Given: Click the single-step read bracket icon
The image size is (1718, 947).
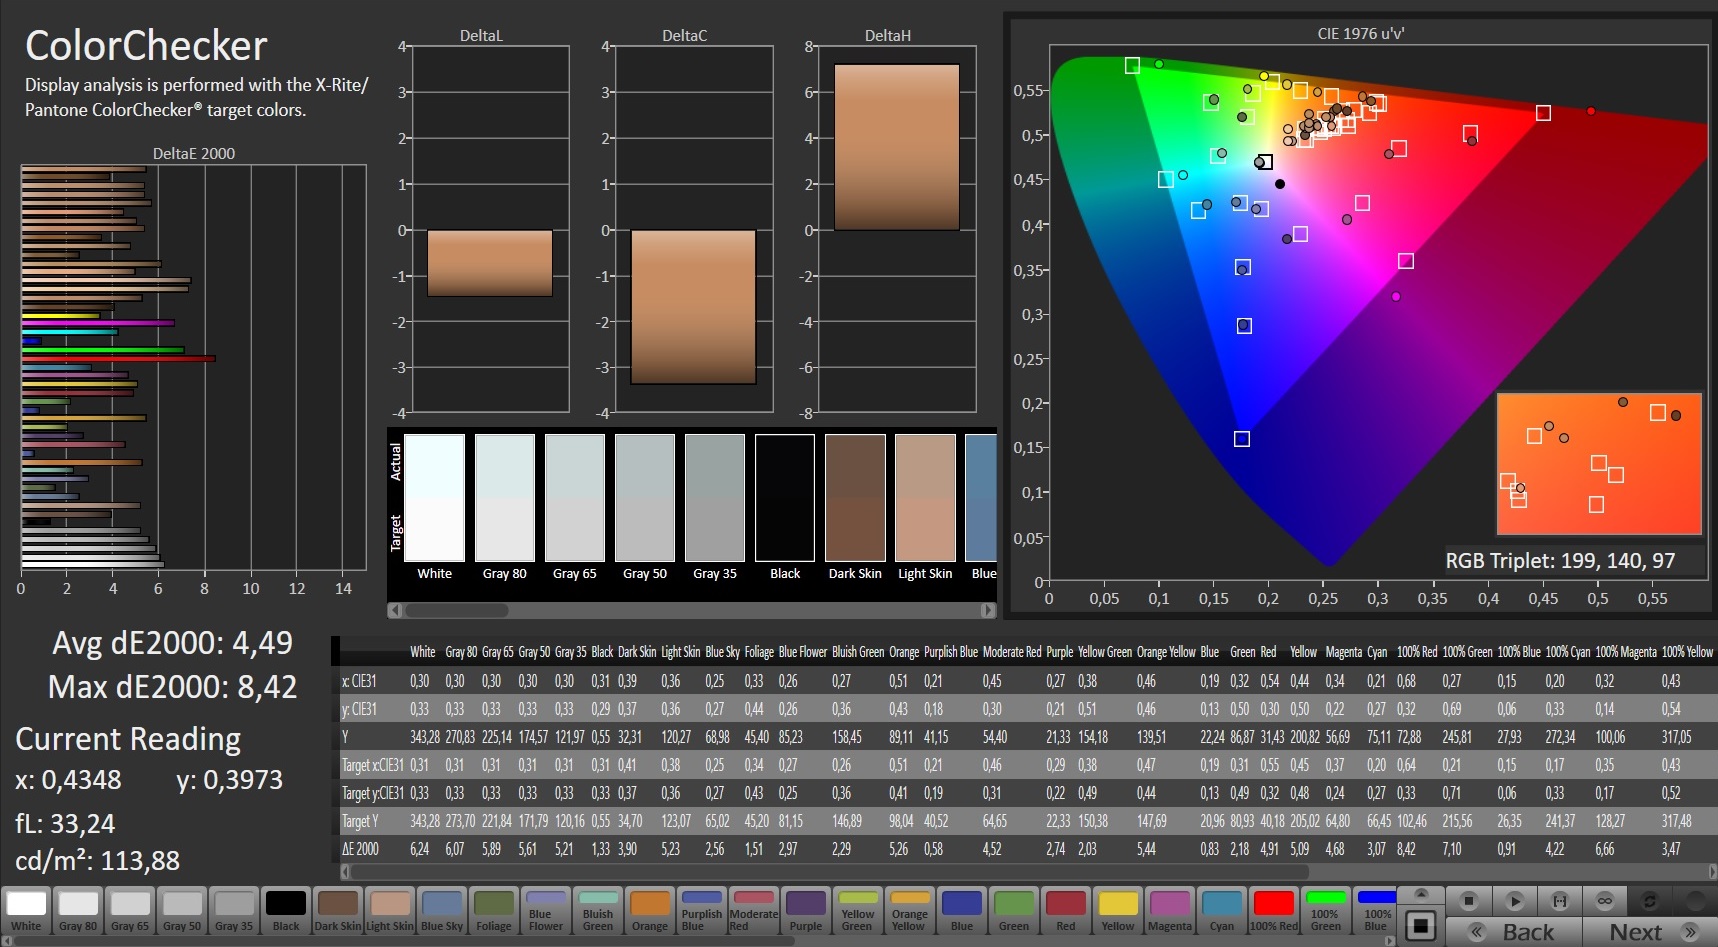Looking at the screenshot, I should click(x=1559, y=901).
